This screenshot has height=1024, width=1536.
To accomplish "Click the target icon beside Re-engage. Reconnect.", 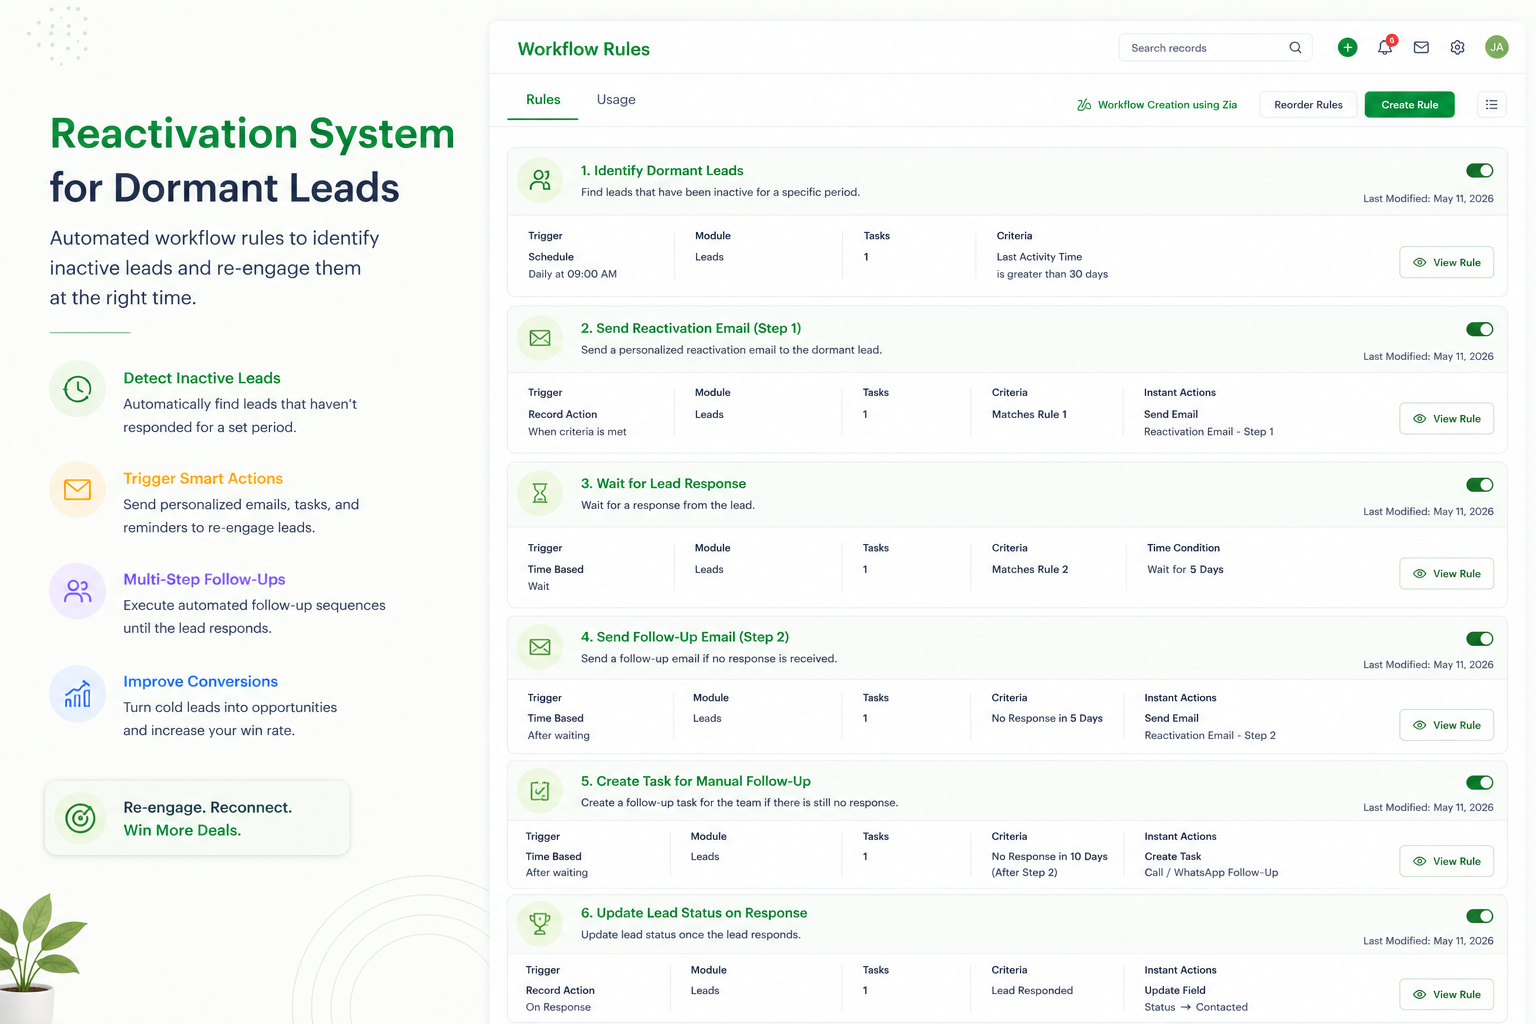I will pos(80,818).
